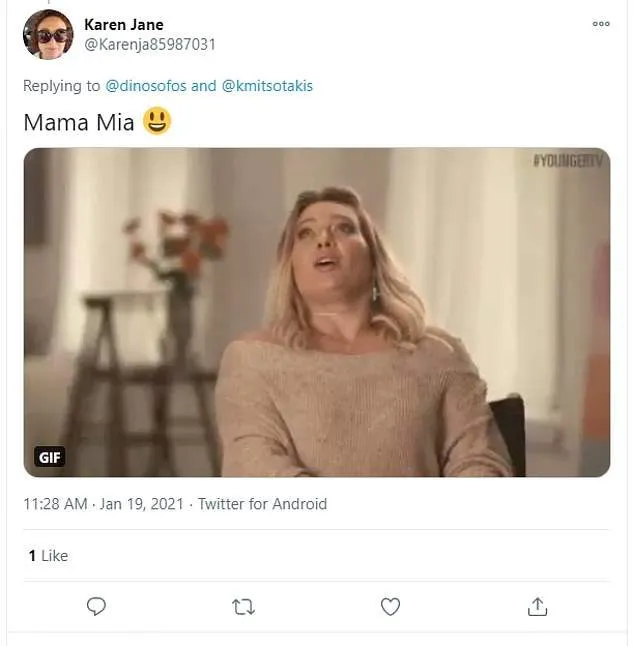The width and height of the screenshot is (634, 646).
Task: Click the @Karenja85987031 handle
Action: point(149,44)
